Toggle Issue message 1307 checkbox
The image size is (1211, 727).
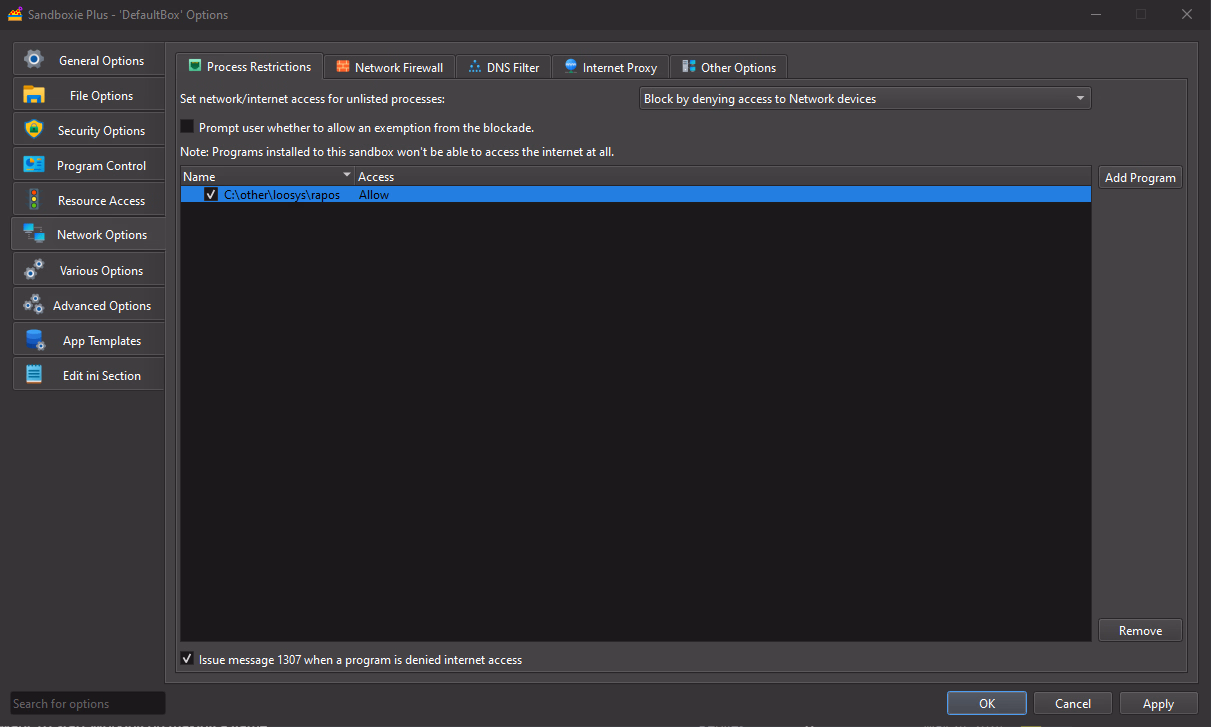[187, 659]
